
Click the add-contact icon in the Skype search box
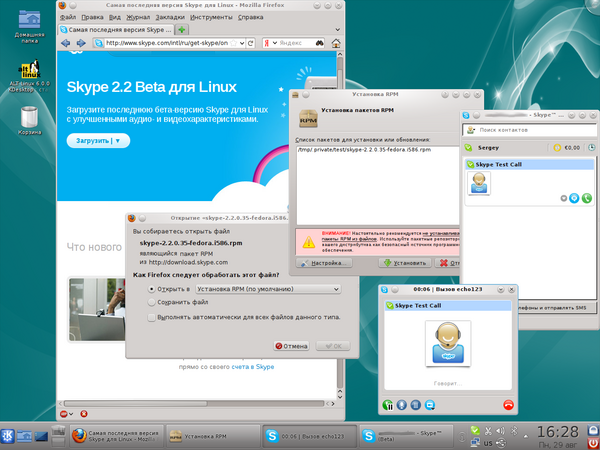(471, 130)
